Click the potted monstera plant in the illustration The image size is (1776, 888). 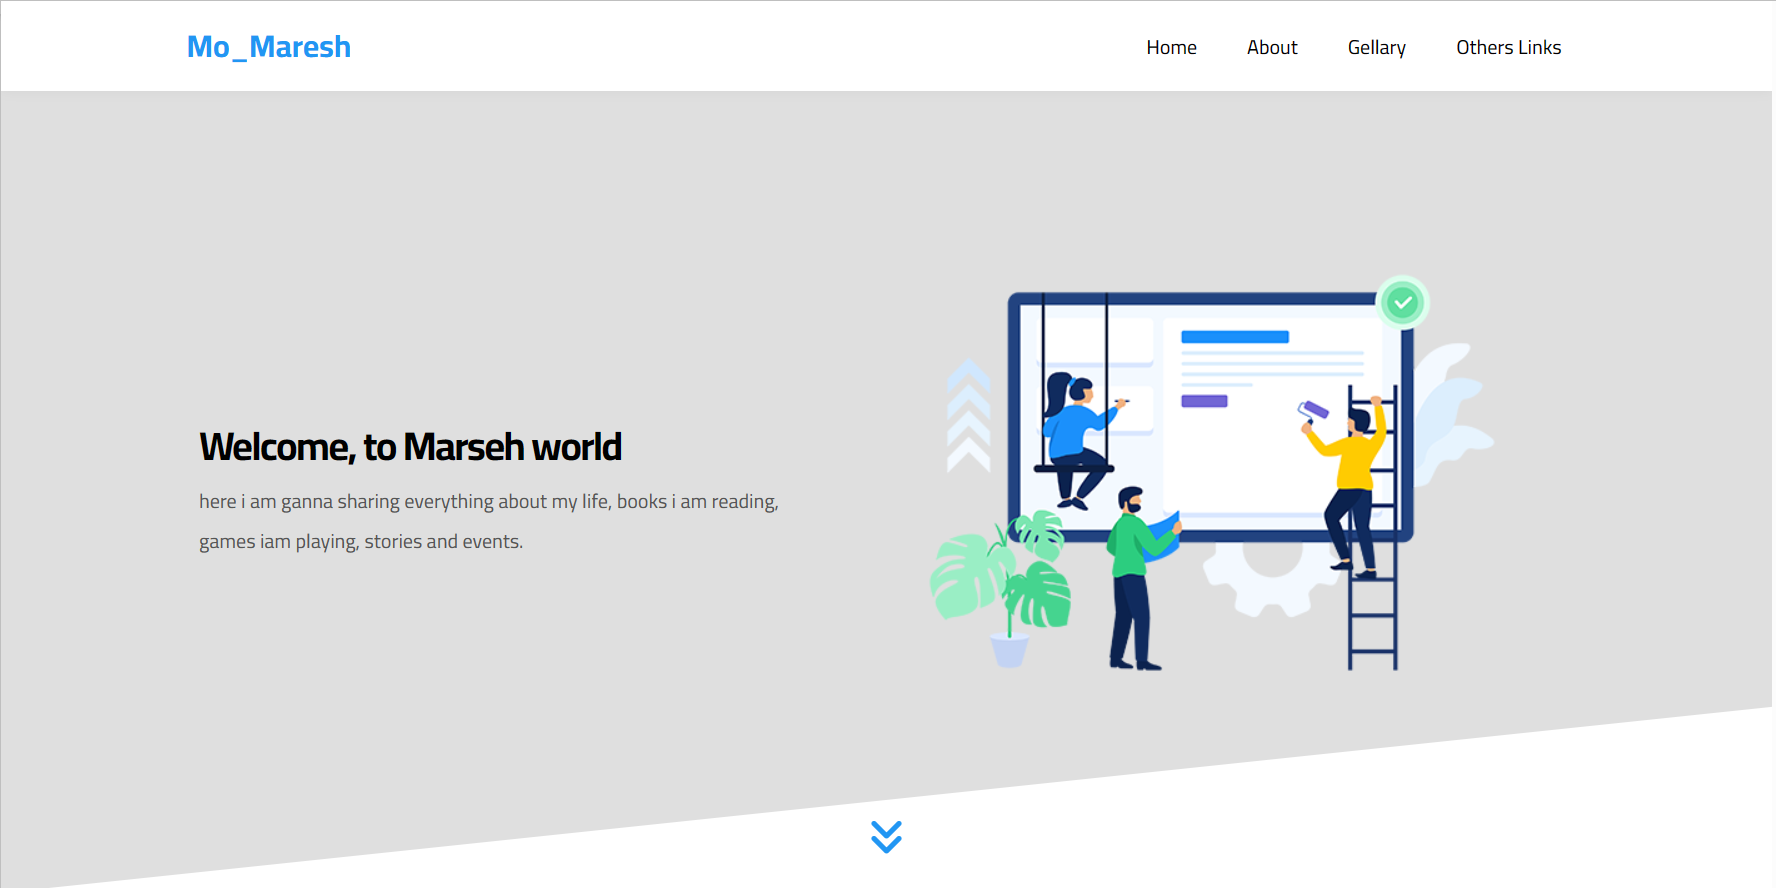[1001, 586]
